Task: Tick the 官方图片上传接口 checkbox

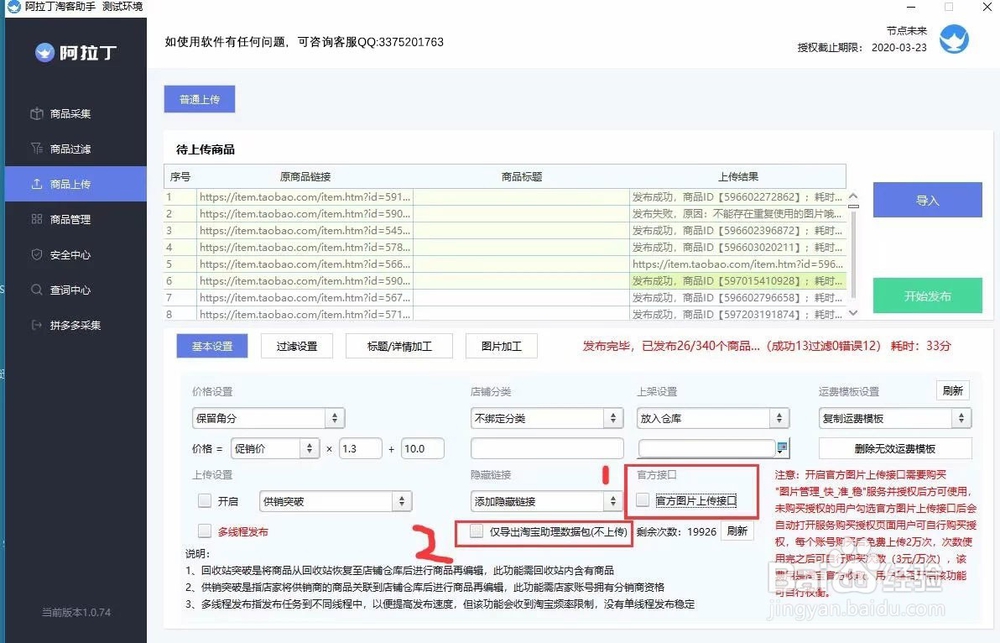Action: tap(643, 500)
